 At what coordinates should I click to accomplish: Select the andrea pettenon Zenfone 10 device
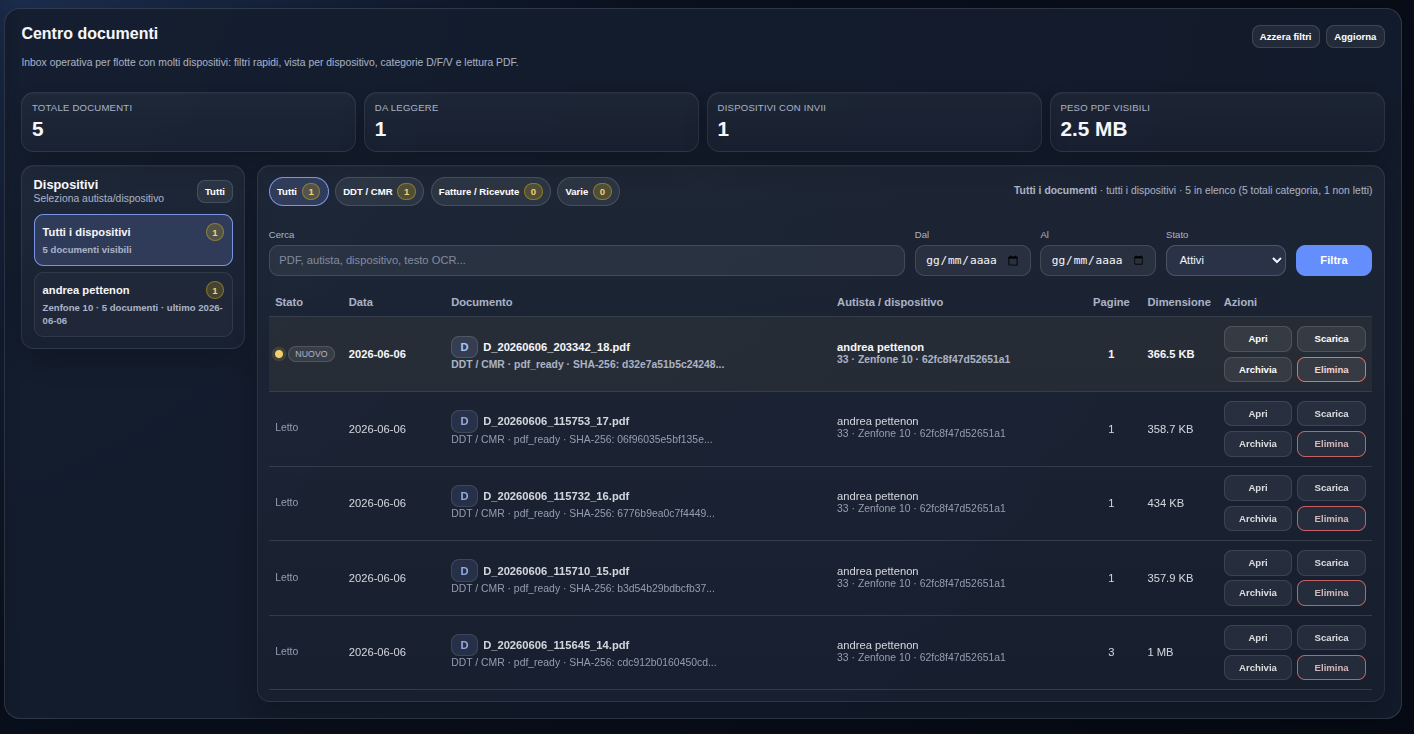[x=133, y=304]
